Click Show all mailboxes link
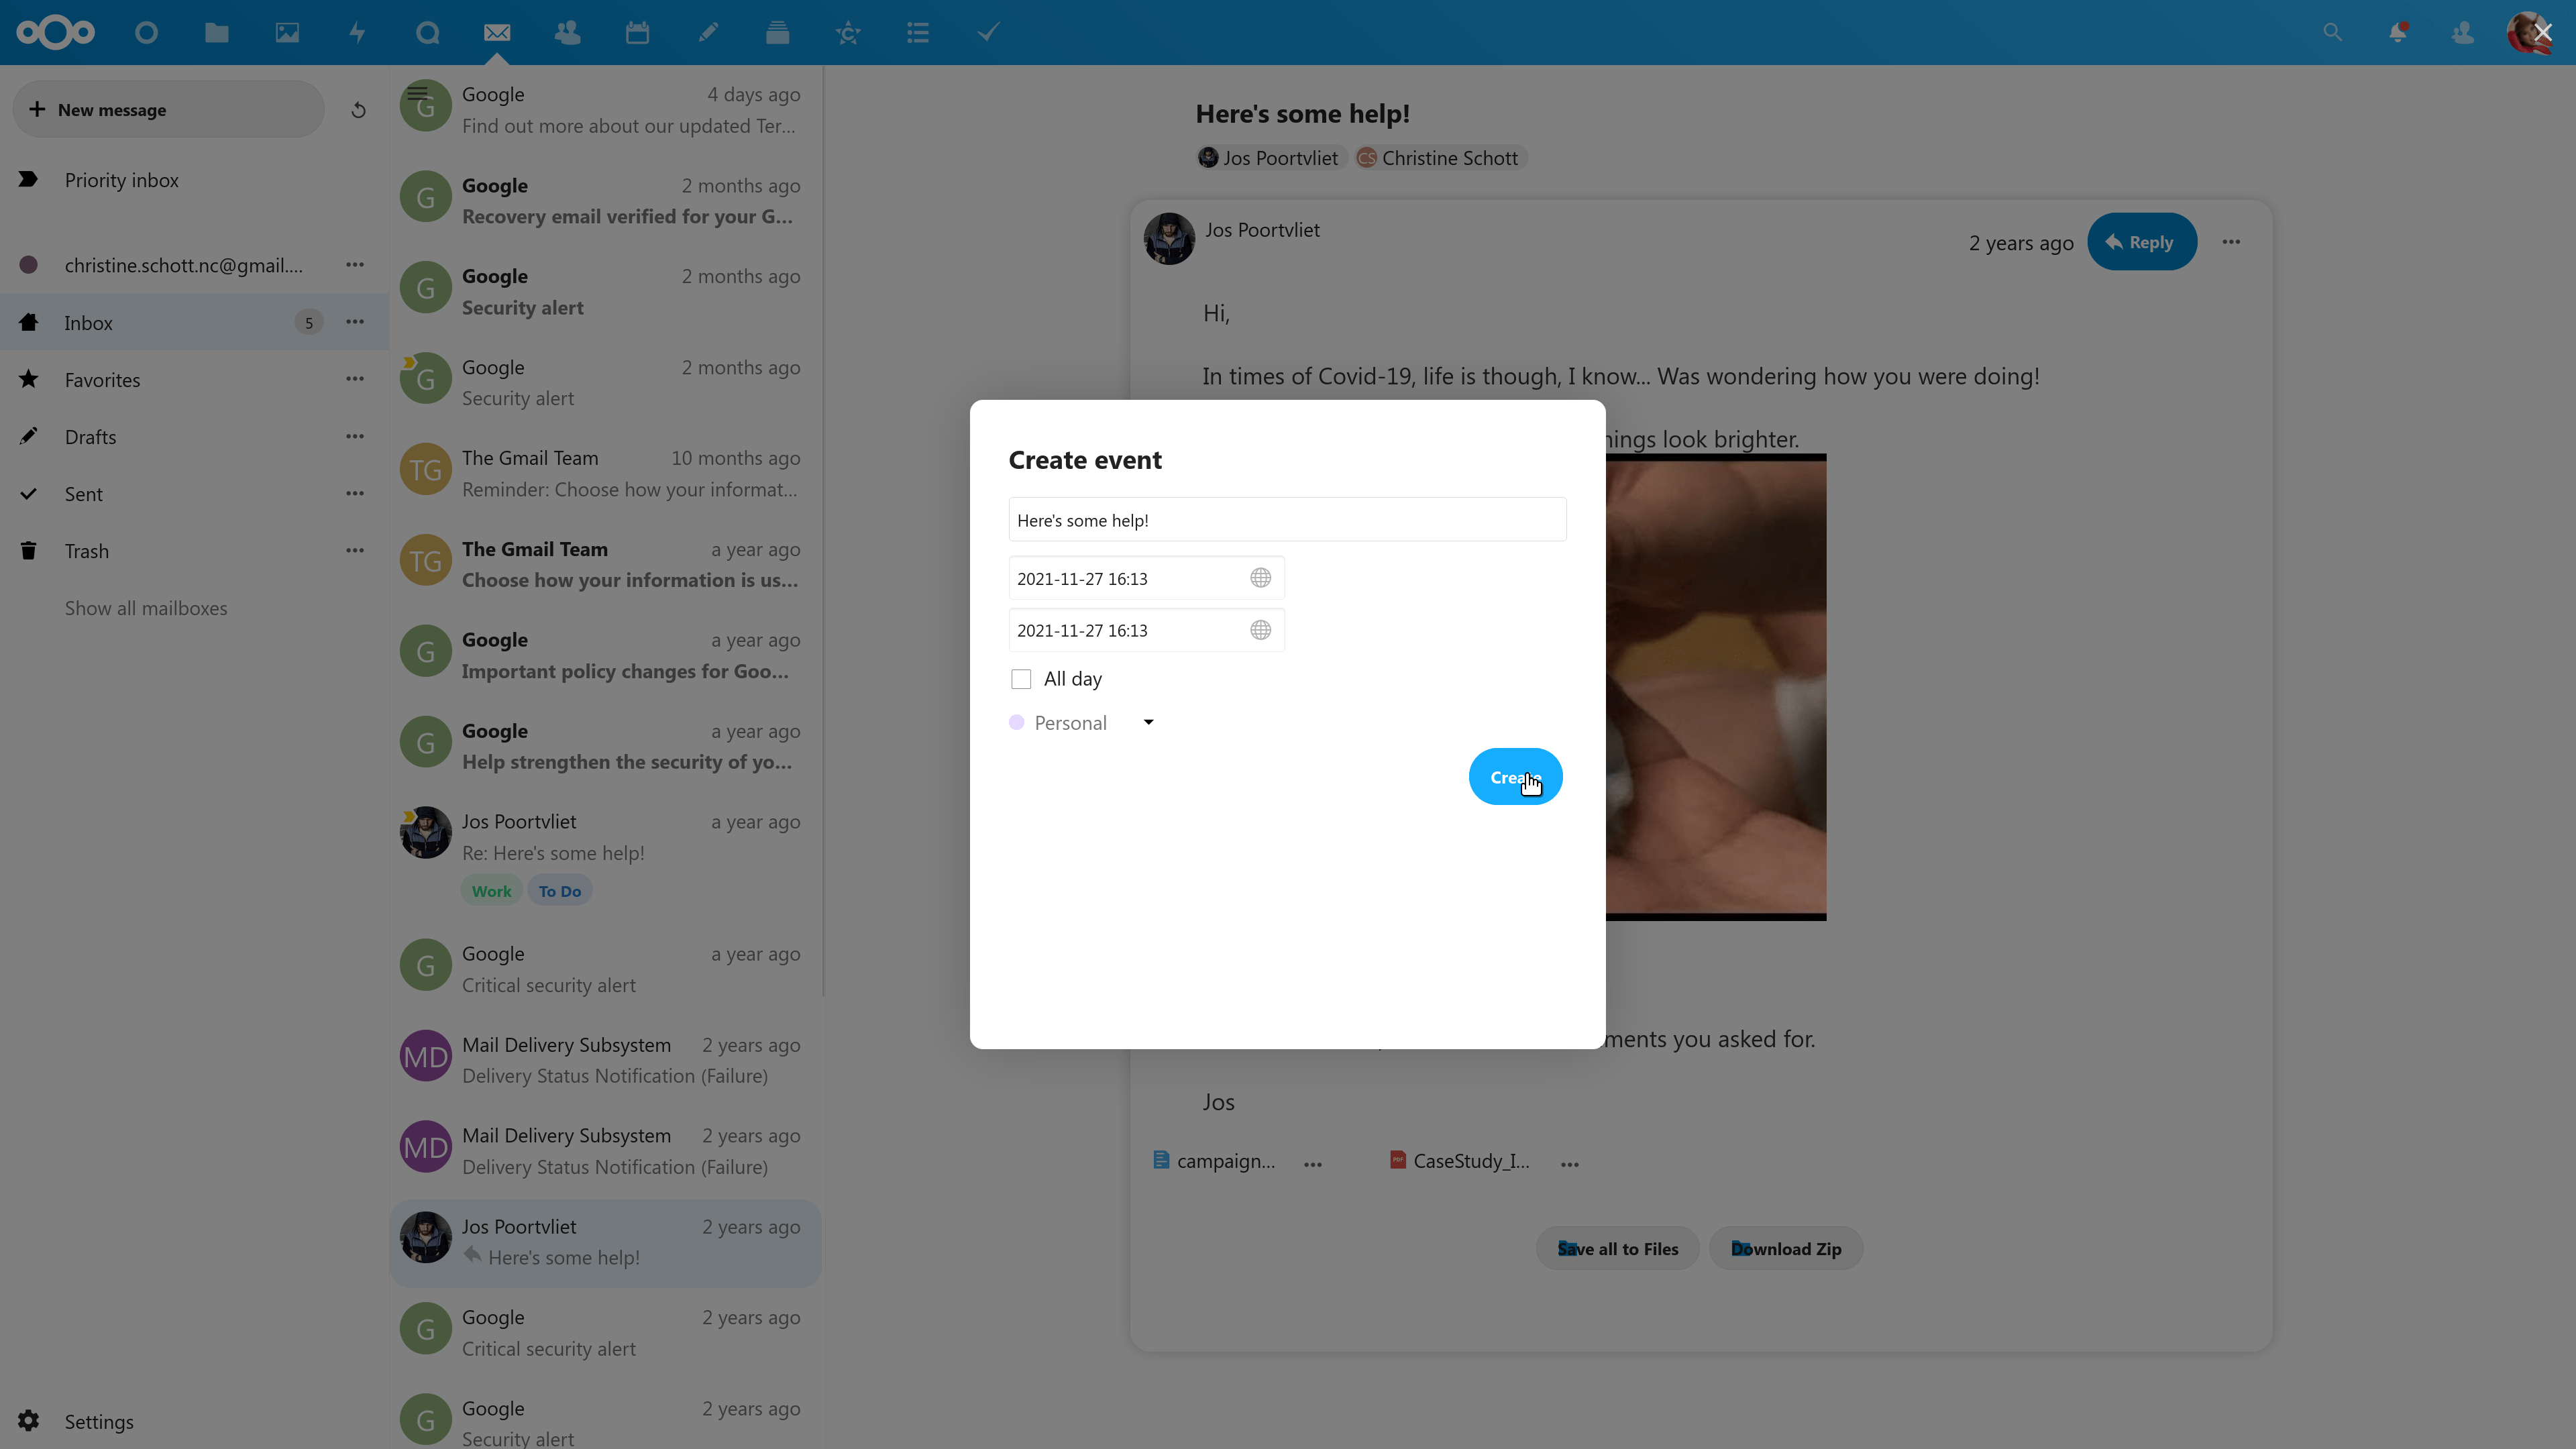Viewport: 2576px width, 1449px height. click(146, 608)
